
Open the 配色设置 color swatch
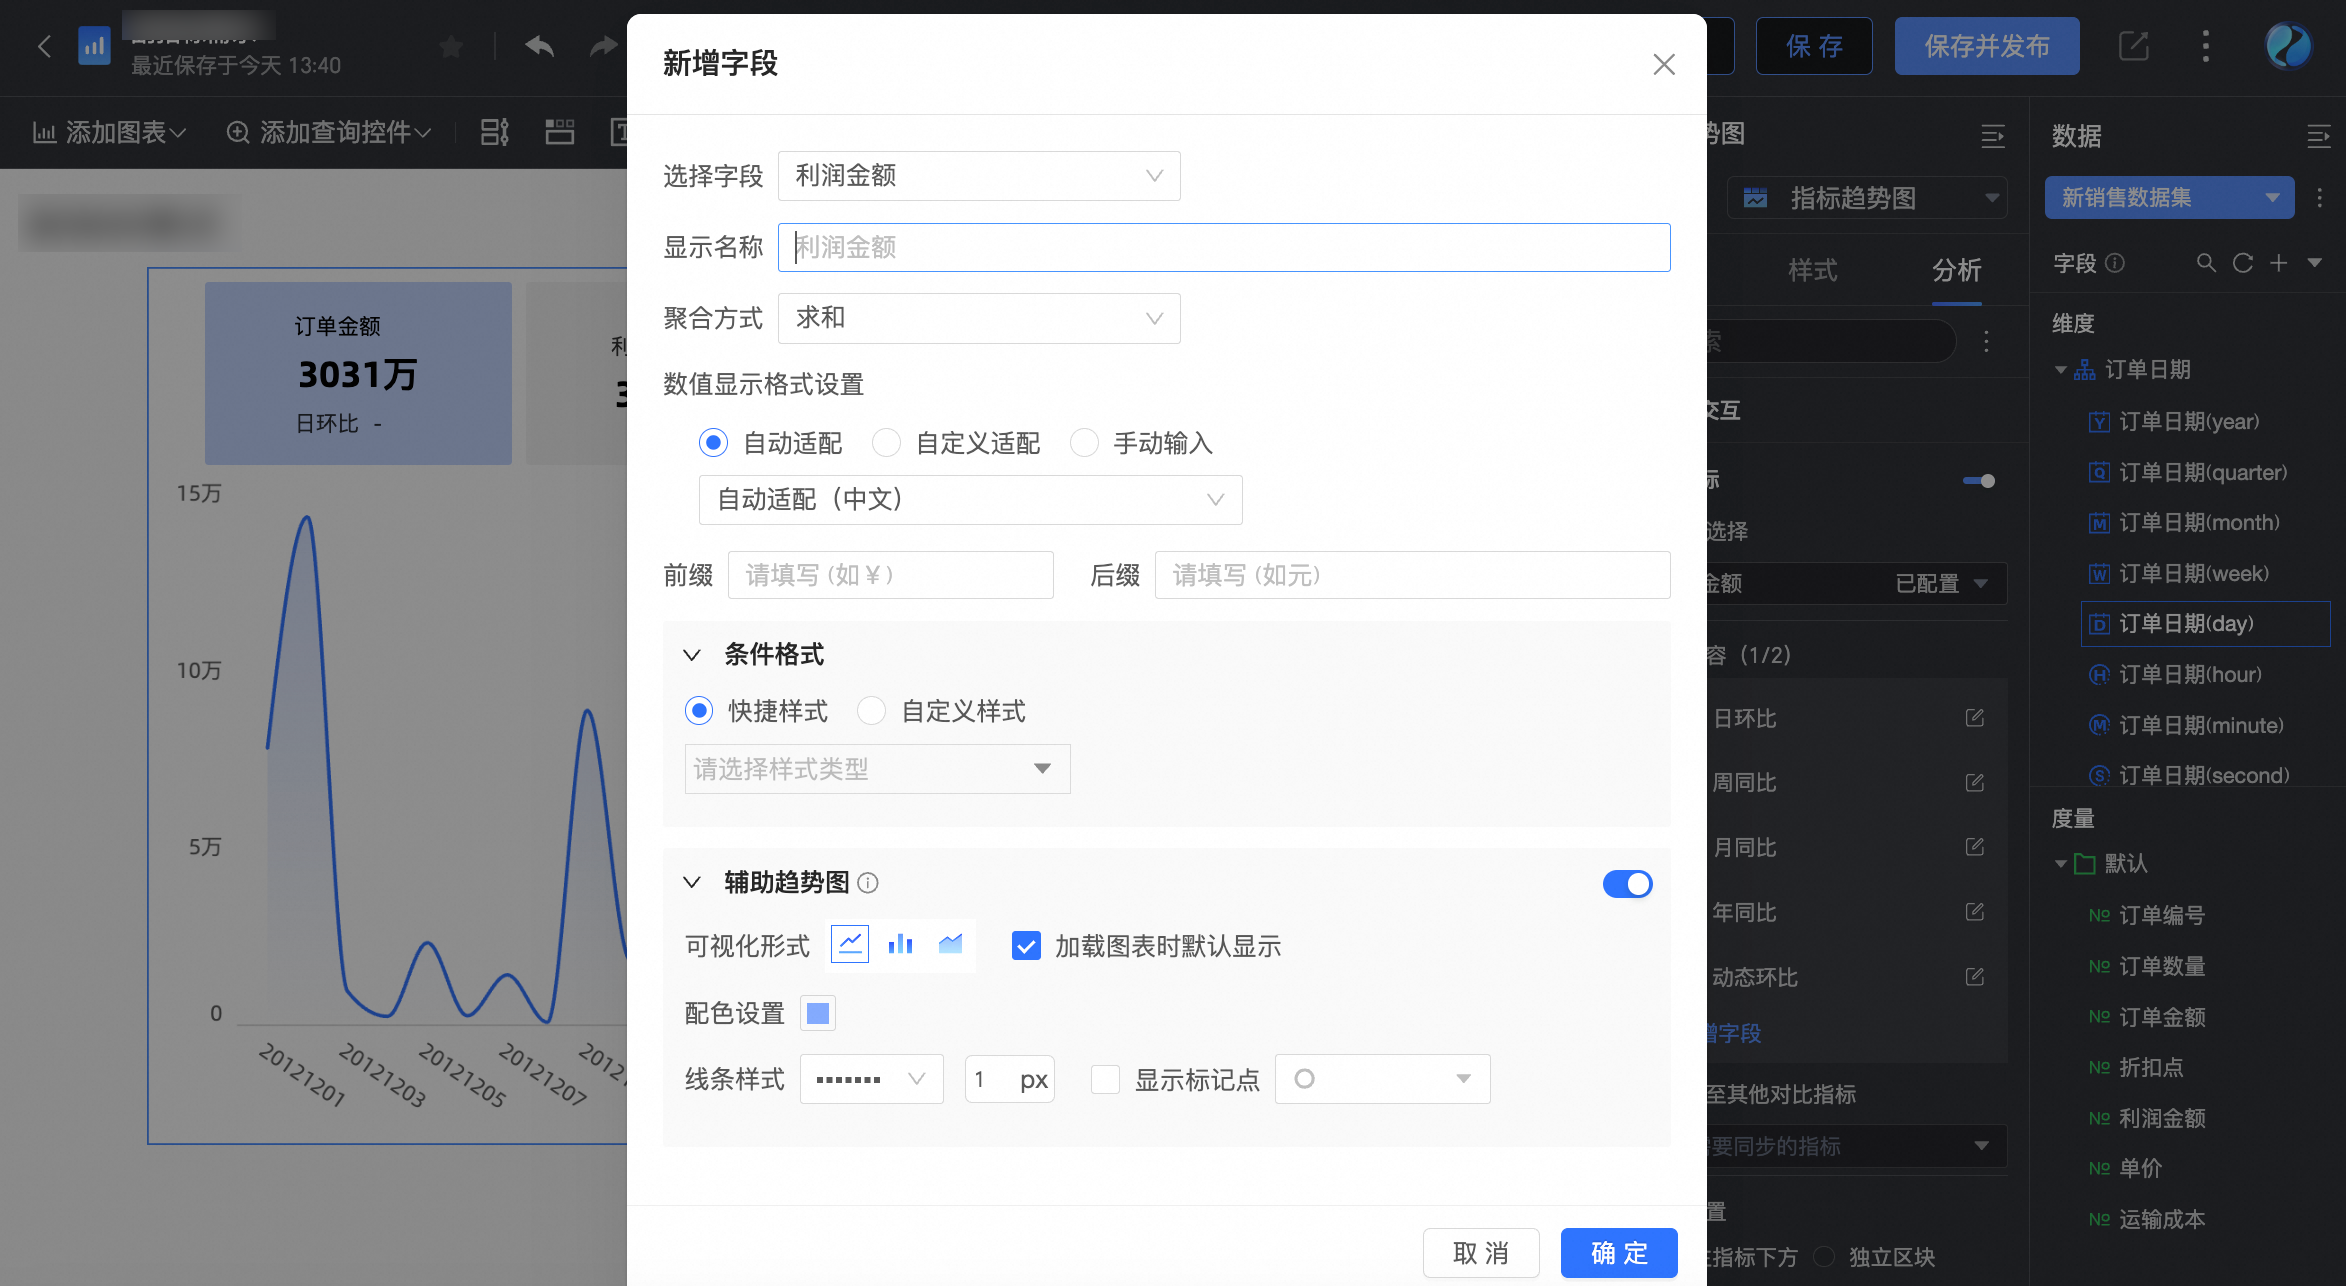click(x=818, y=1014)
